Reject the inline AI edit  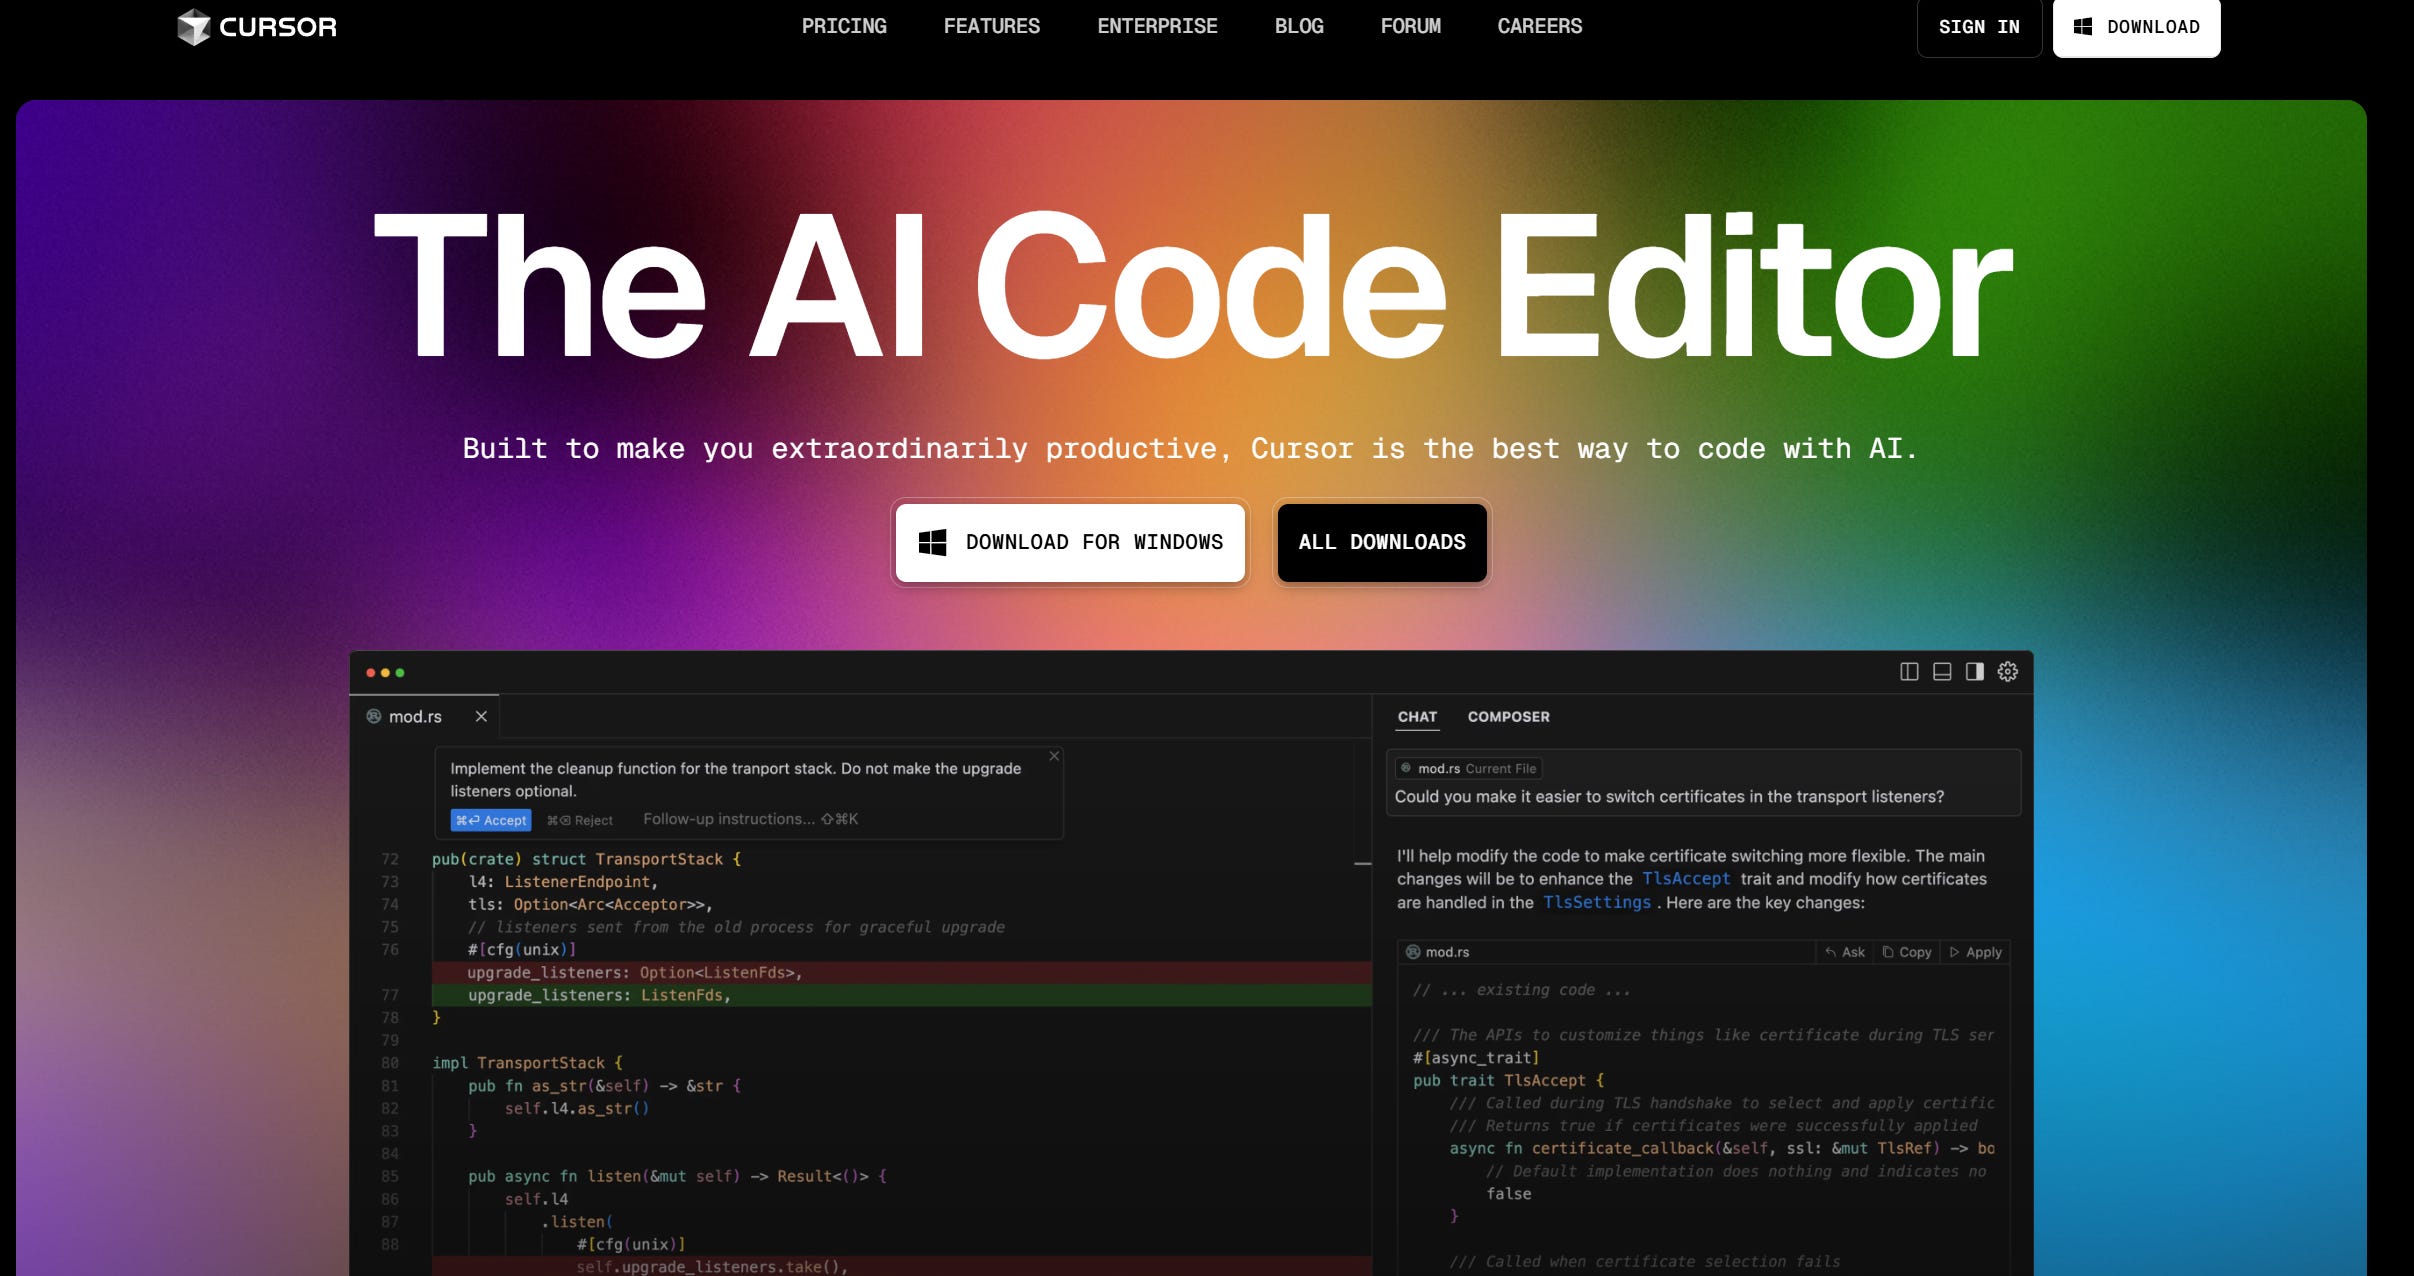point(578,819)
